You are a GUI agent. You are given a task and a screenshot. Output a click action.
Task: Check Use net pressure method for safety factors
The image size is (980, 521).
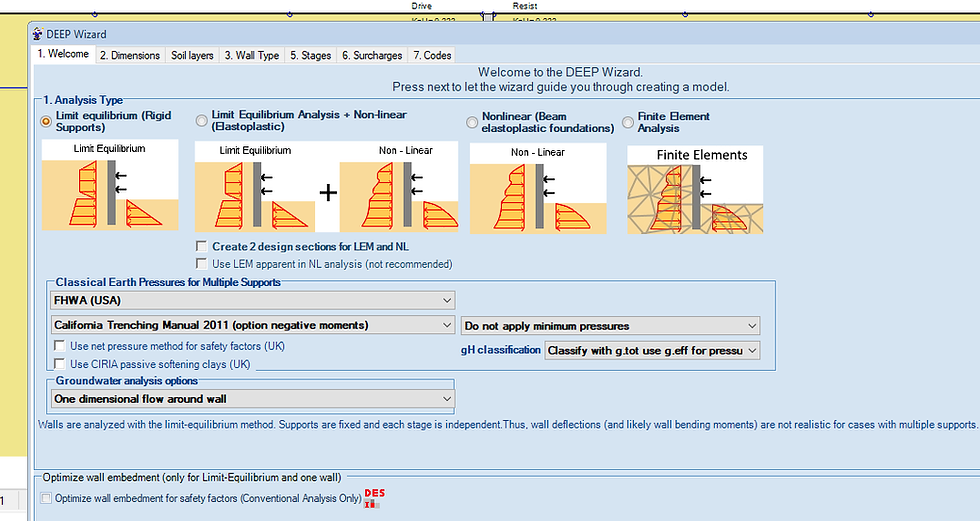click(x=59, y=345)
